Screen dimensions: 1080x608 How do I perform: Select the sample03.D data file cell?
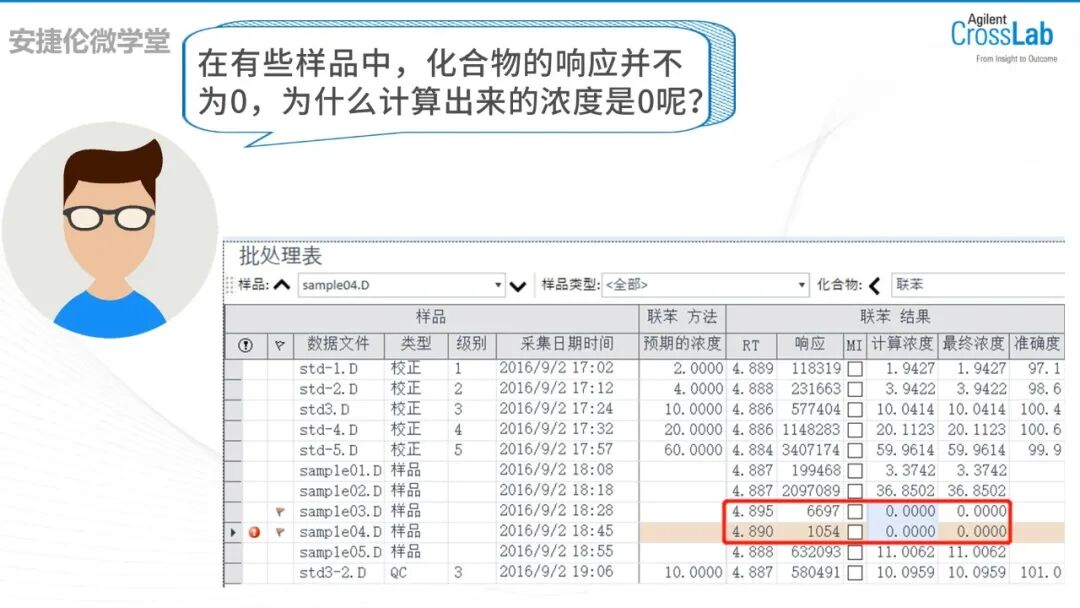(x=338, y=512)
